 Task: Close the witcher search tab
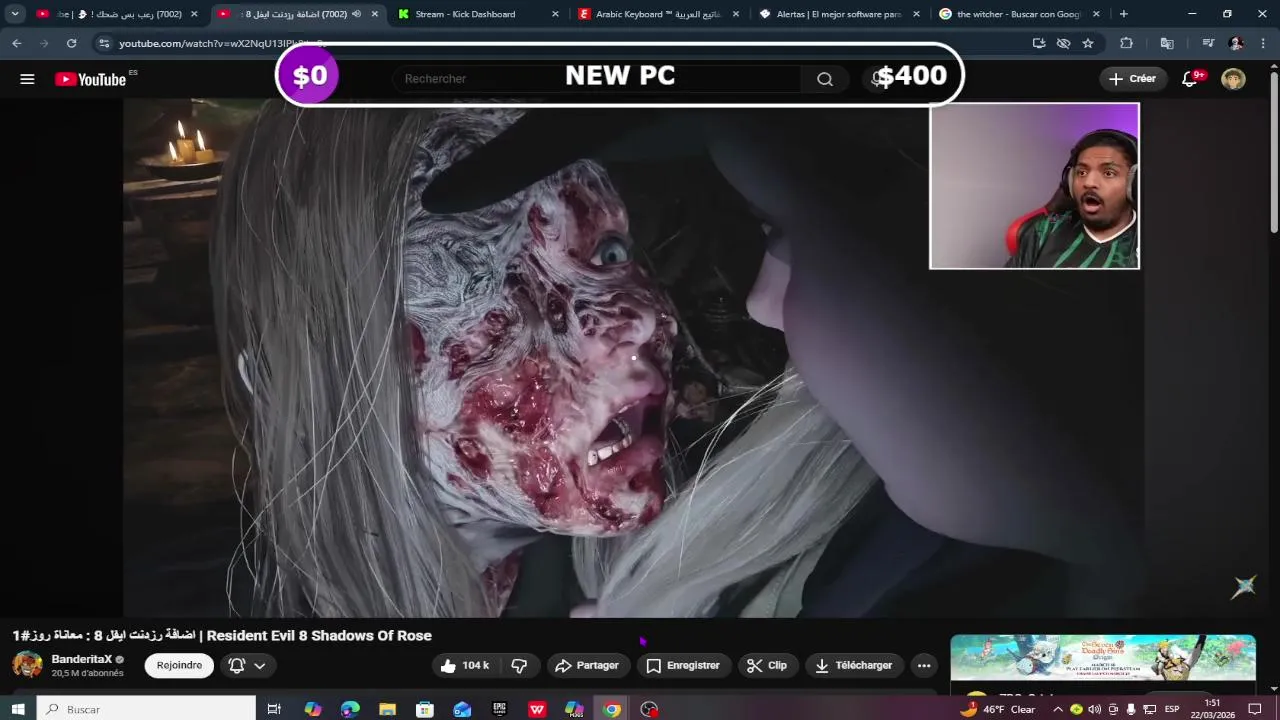click(x=1096, y=14)
